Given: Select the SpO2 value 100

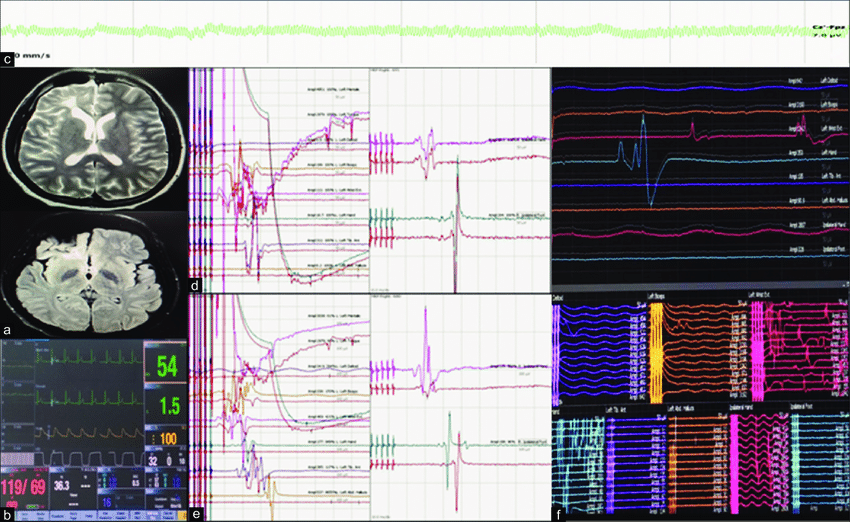Looking at the screenshot, I should (x=169, y=441).
